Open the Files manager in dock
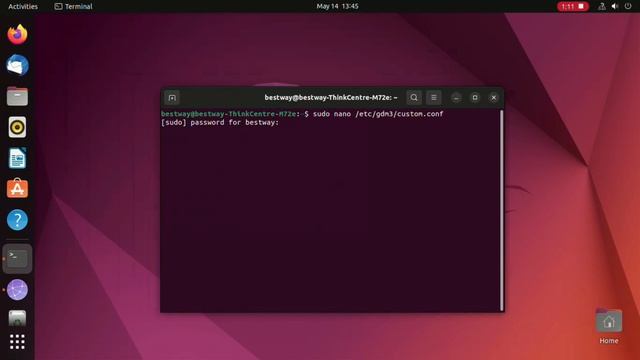The height and width of the screenshot is (360, 640). 17,96
